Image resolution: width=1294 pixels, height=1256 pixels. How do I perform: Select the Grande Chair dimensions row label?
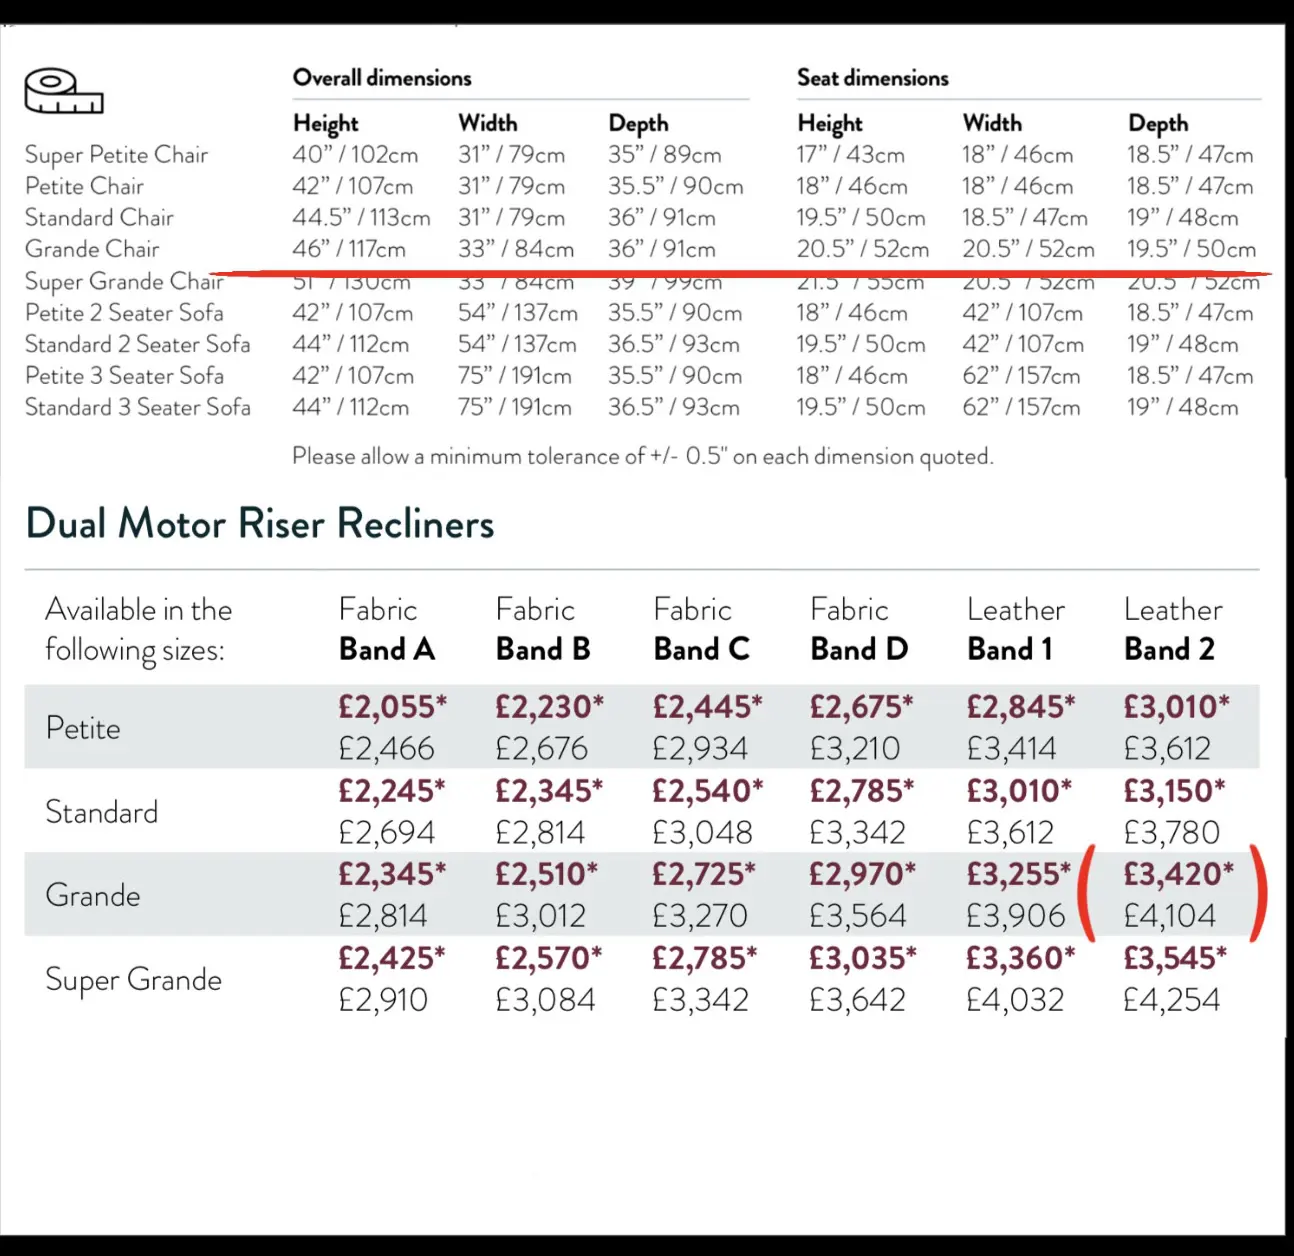[92, 249]
